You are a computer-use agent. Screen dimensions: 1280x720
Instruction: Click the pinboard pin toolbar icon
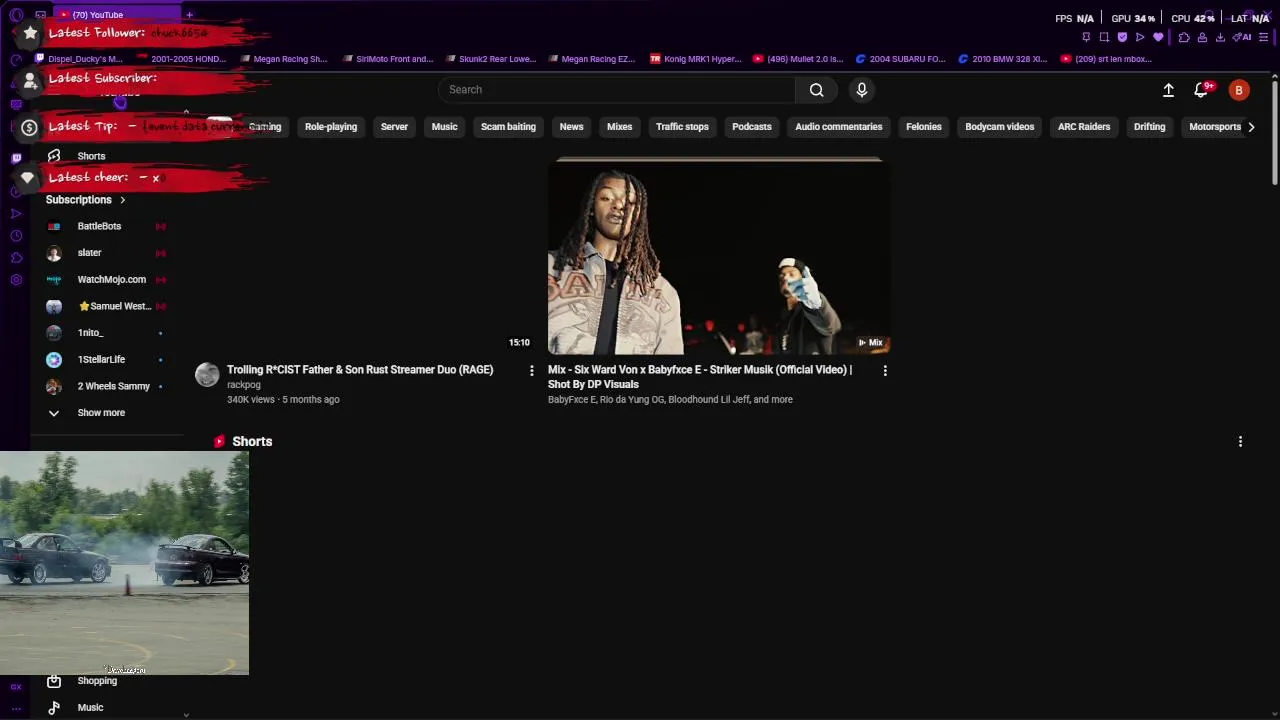1086,37
